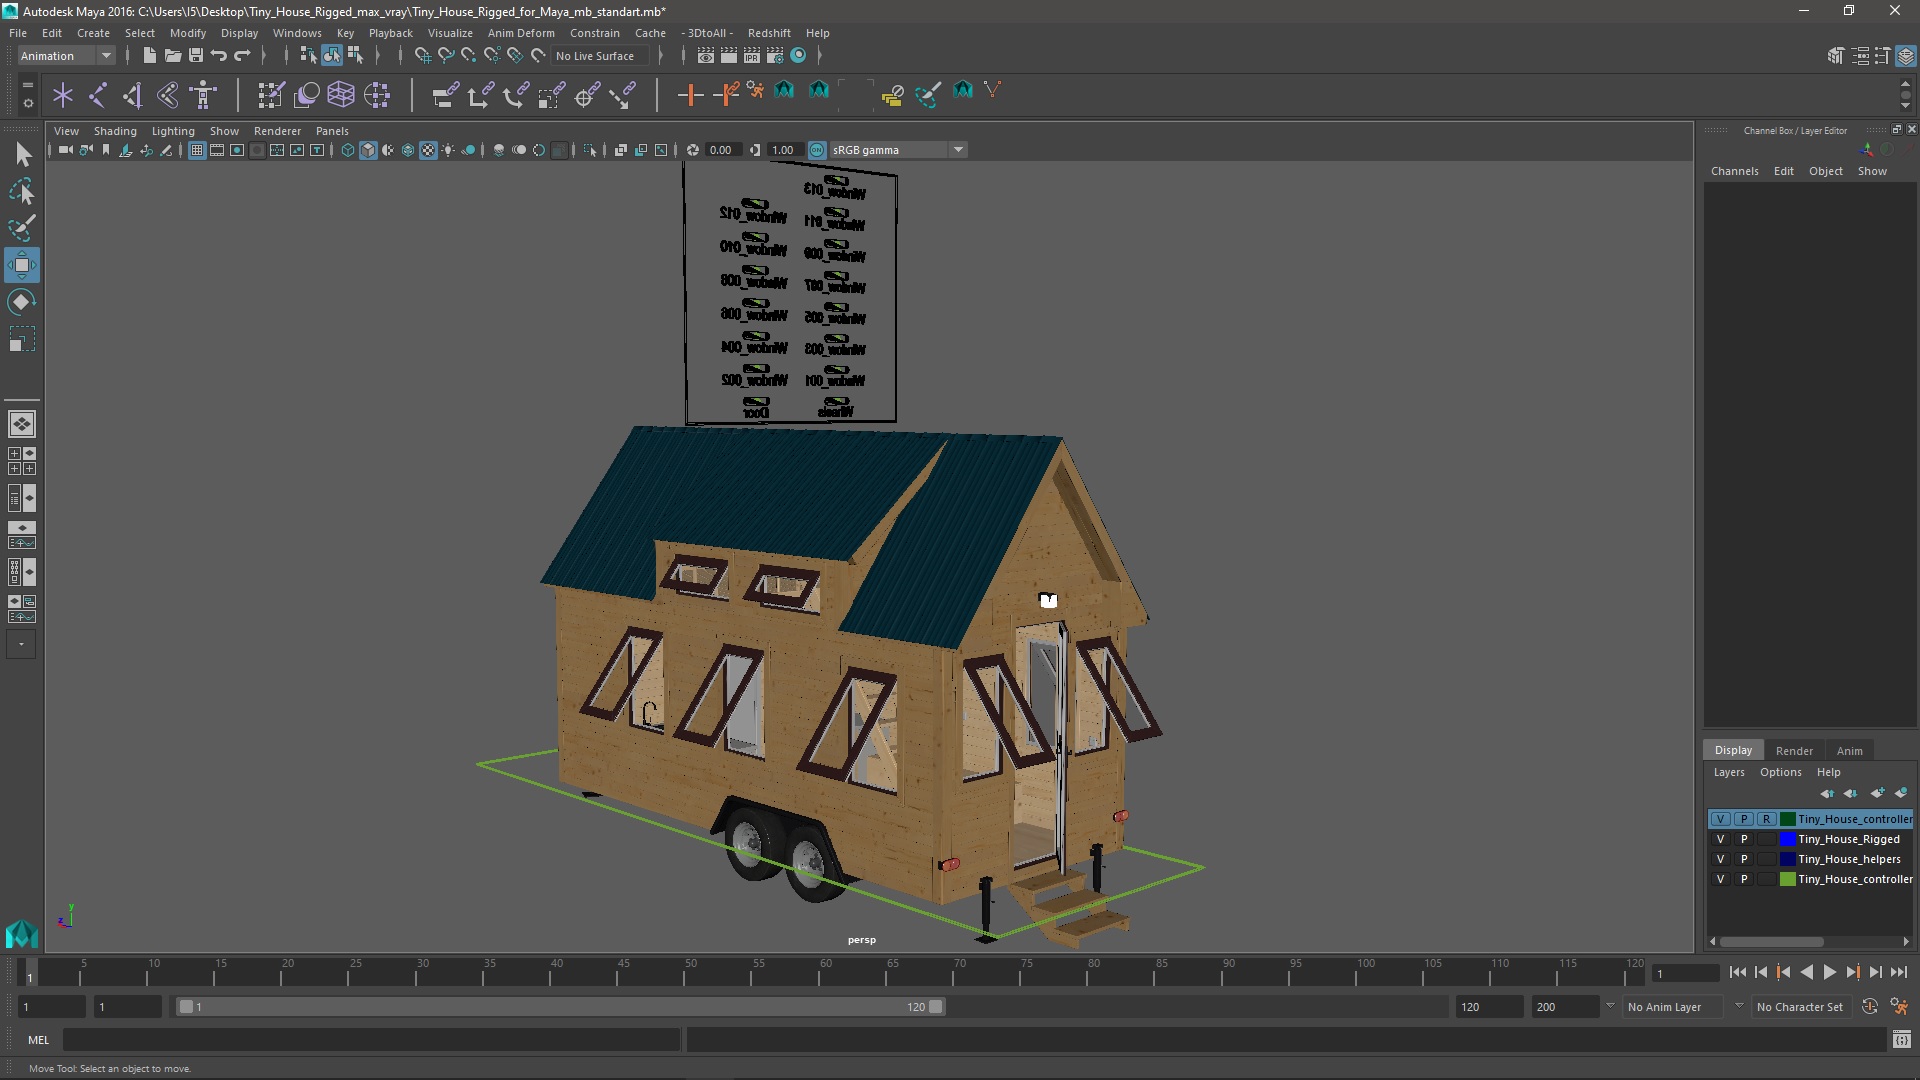Screen dimensions: 1920x1080
Task: Start IPR render from status line
Action: pyautogui.click(x=752, y=56)
